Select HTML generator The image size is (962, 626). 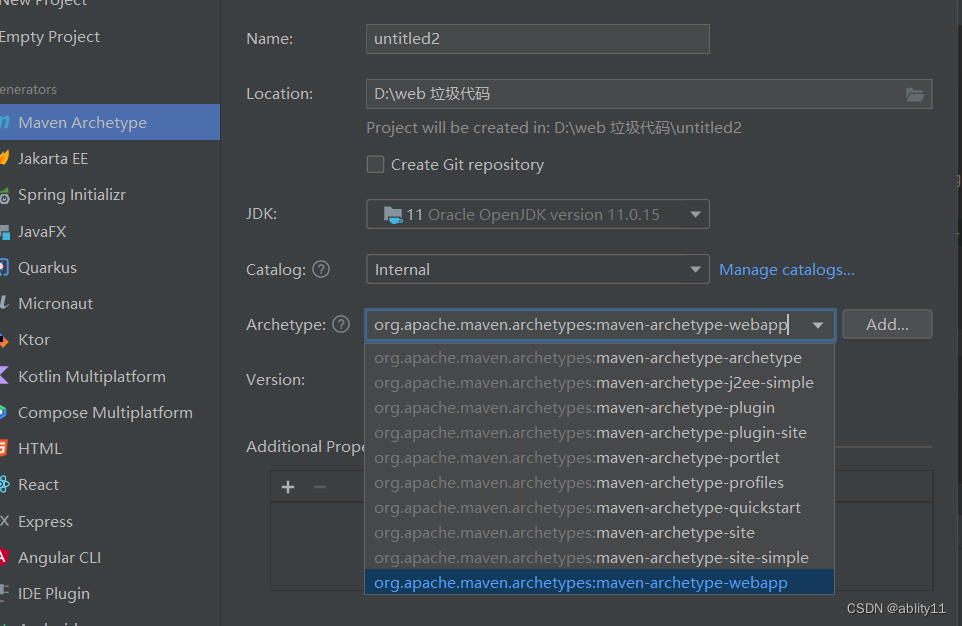click(110, 449)
